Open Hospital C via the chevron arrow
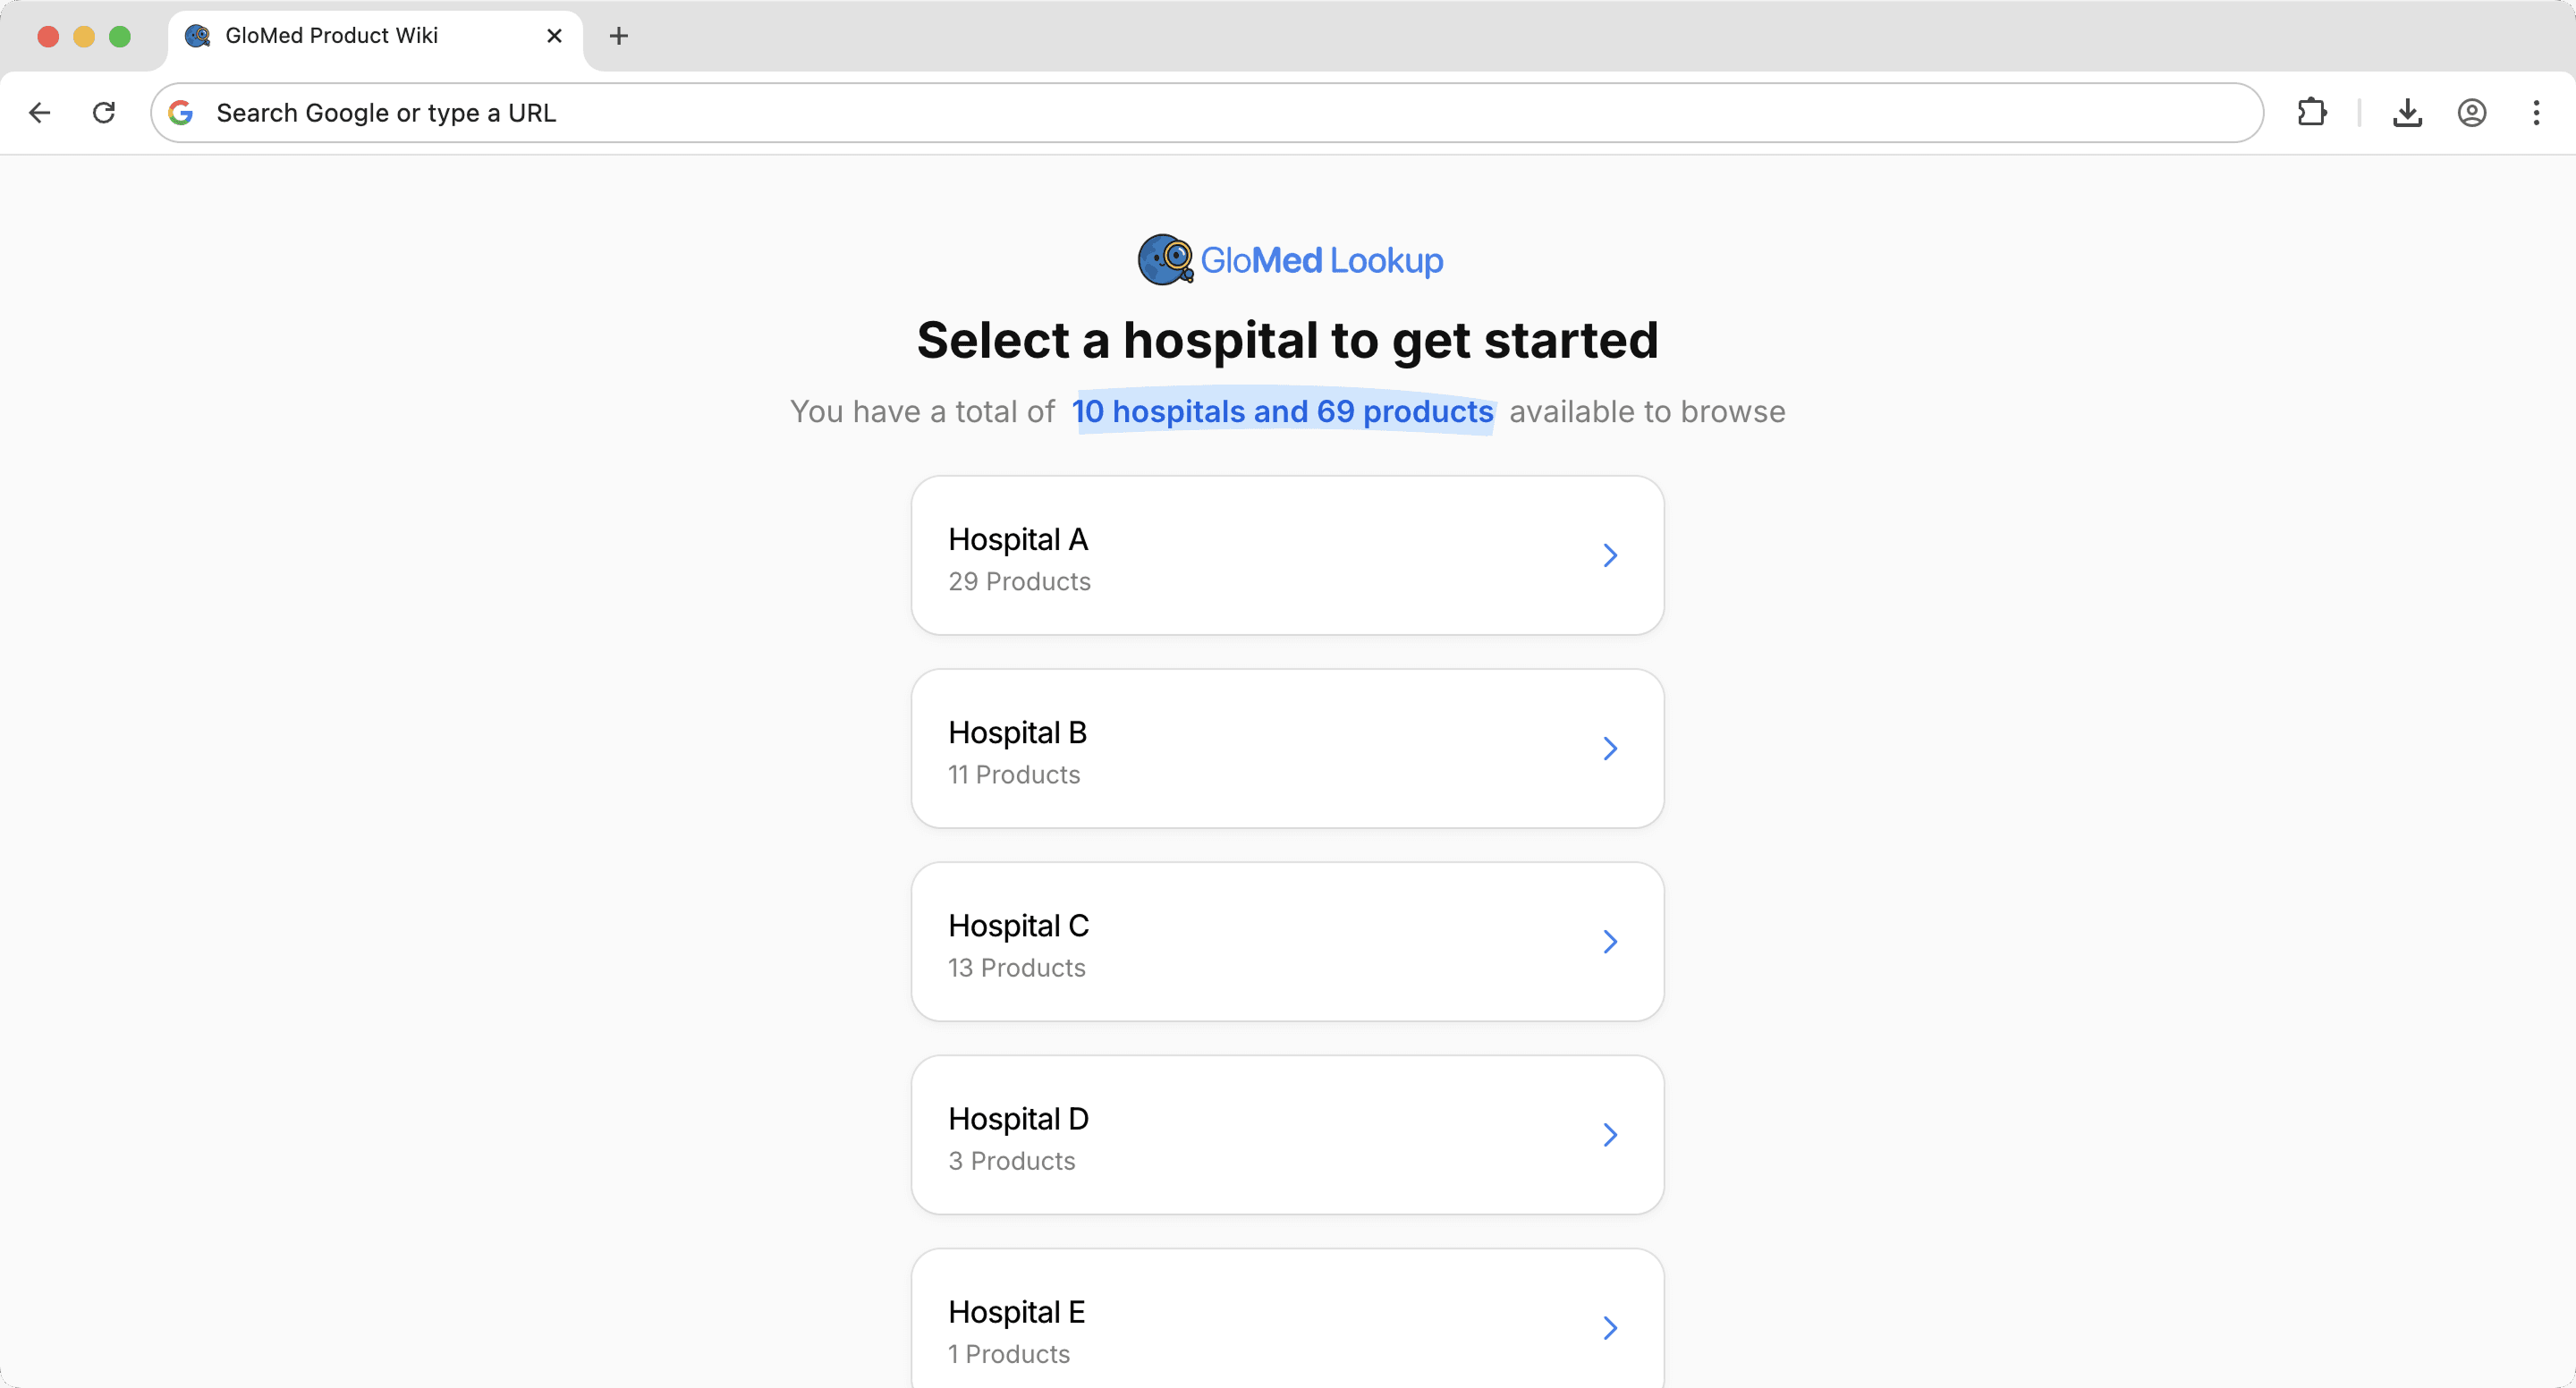 (1609, 941)
